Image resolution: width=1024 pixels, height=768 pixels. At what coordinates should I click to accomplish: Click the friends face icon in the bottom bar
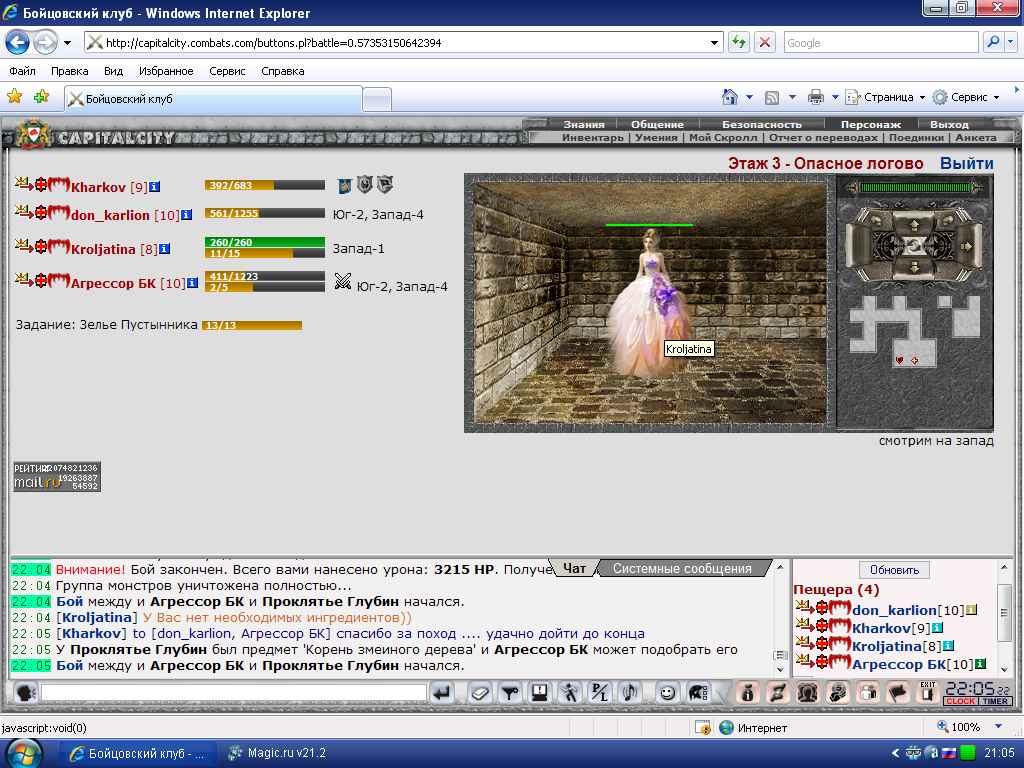[x=807, y=692]
